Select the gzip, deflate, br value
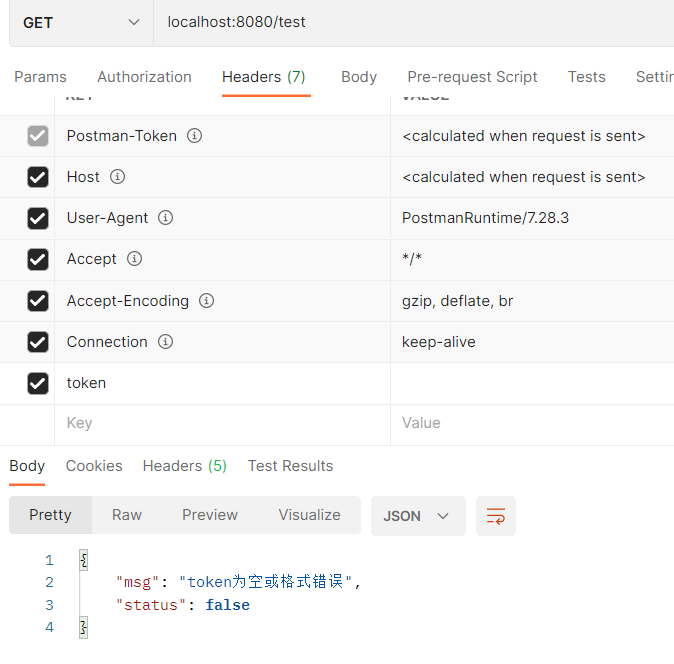Viewport: 674px width, 664px height. point(457,301)
